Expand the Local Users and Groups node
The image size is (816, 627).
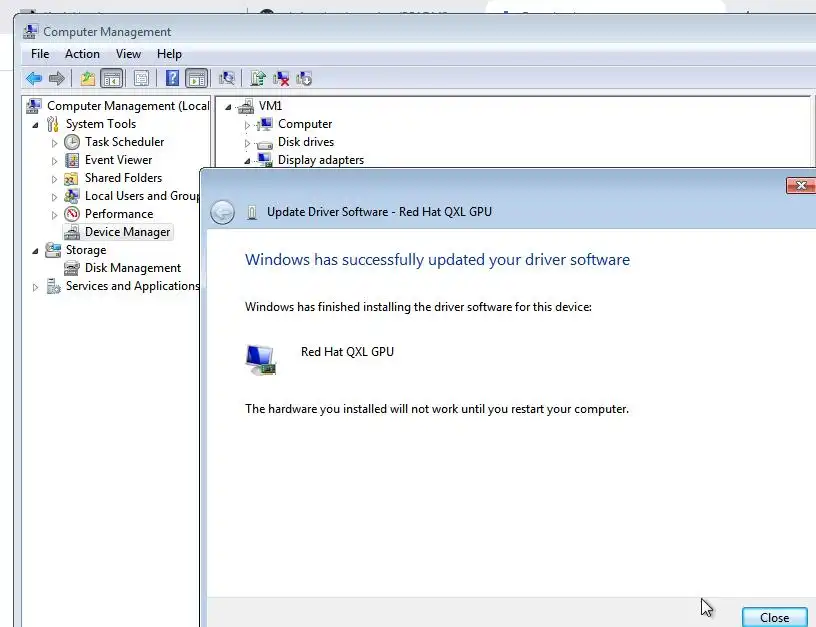coord(54,197)
